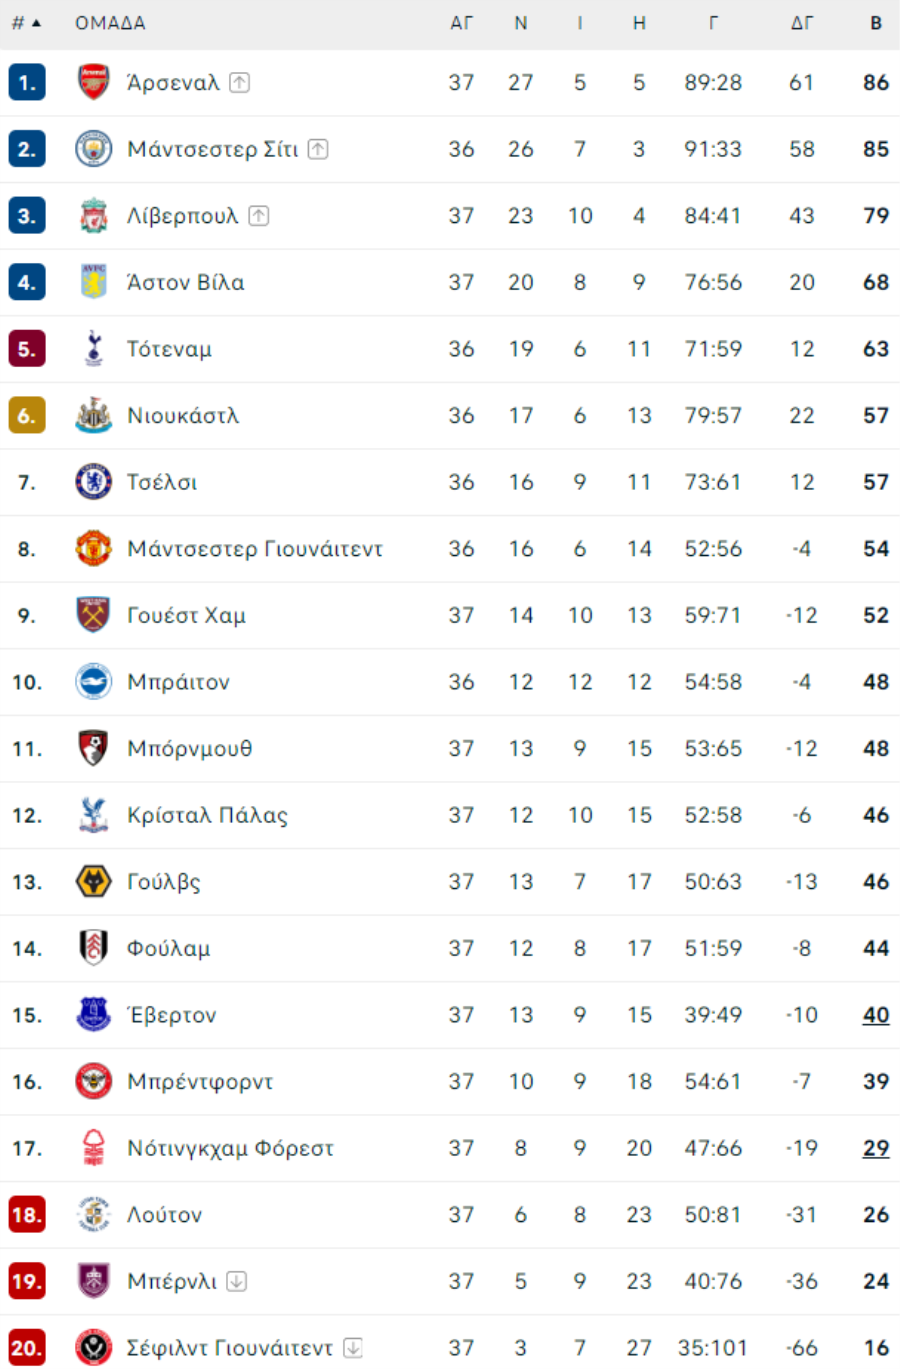Image resolution: width=900 pixels, height=1369 pixels.
Task: Click the Liverpool club crest icon
Action: [93, 216]
